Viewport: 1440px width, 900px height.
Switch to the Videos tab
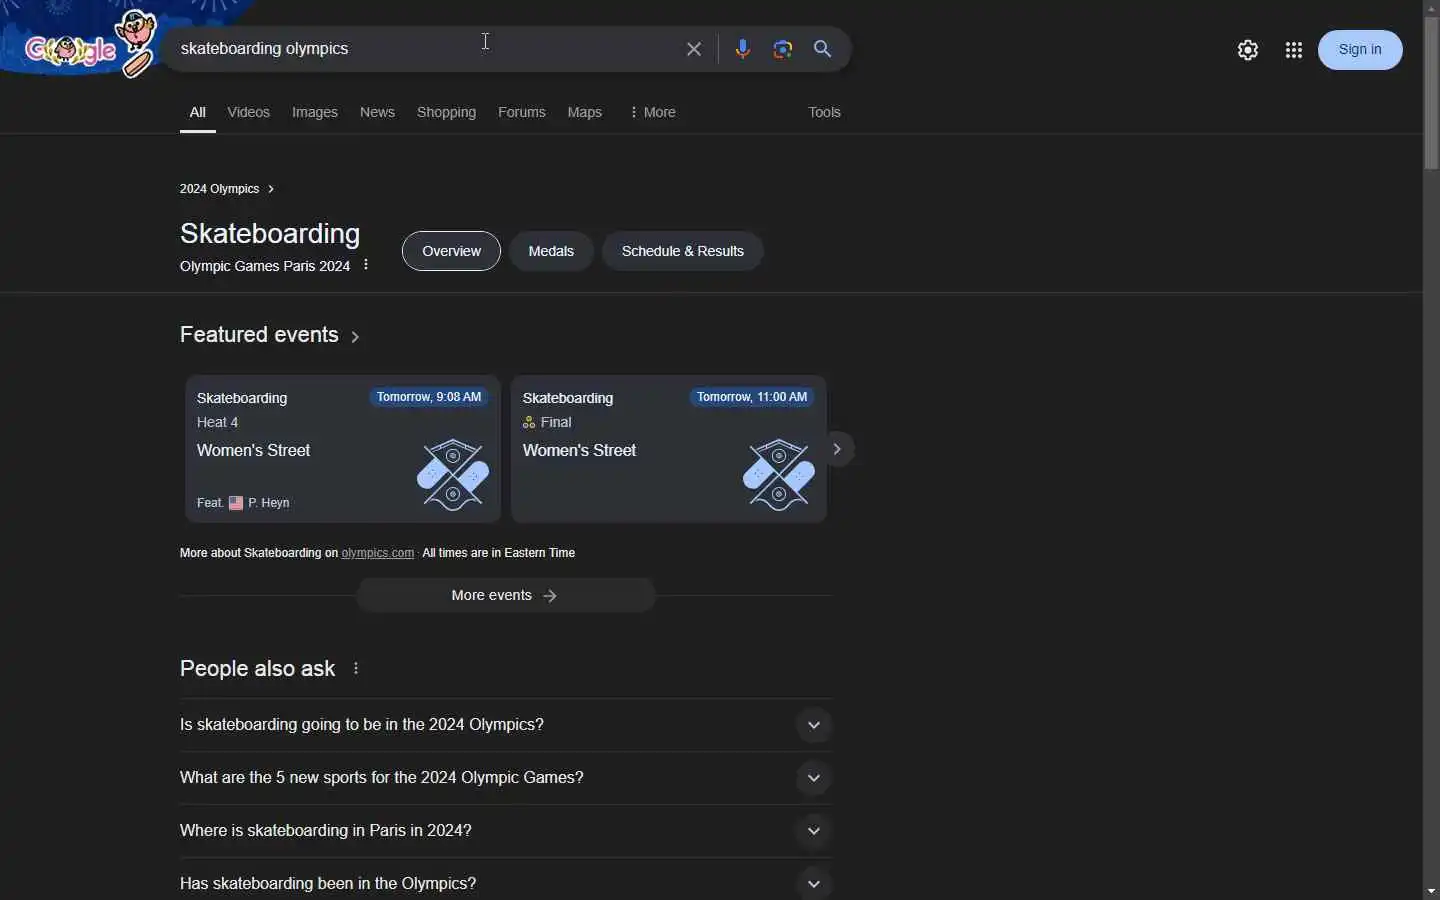(x=249, y=112)
